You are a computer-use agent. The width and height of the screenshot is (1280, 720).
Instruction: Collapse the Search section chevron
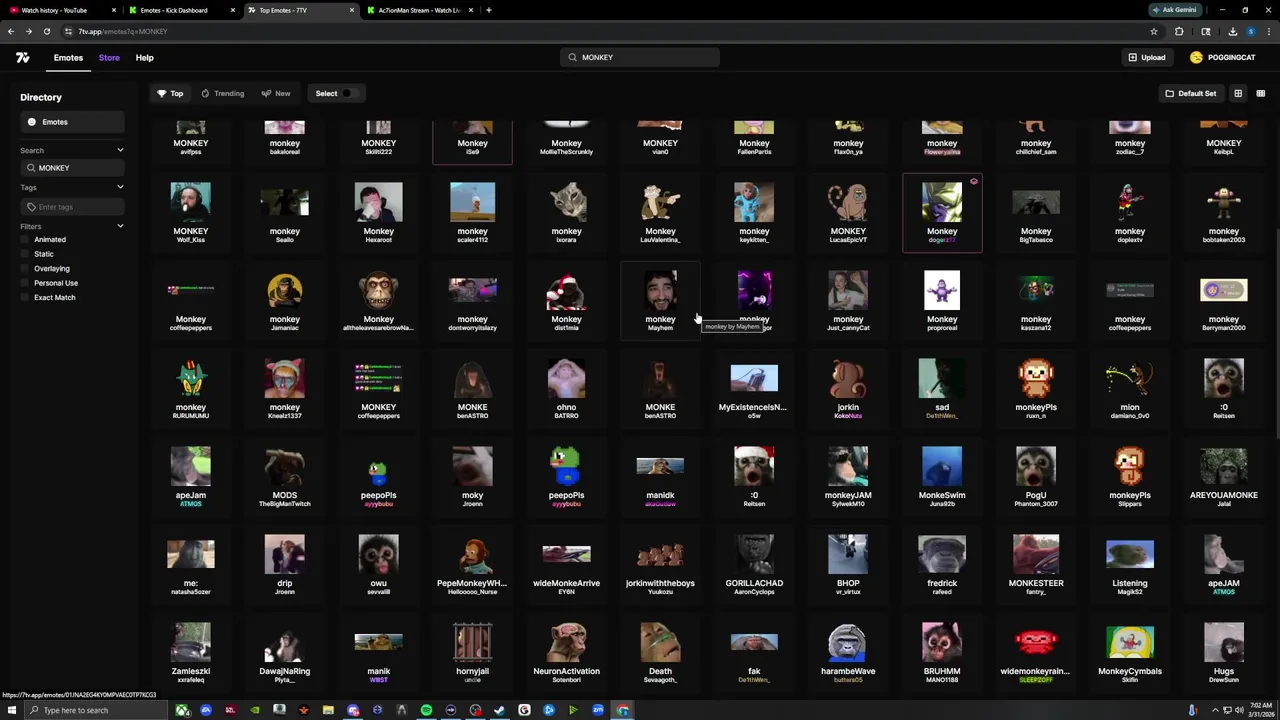120,151
